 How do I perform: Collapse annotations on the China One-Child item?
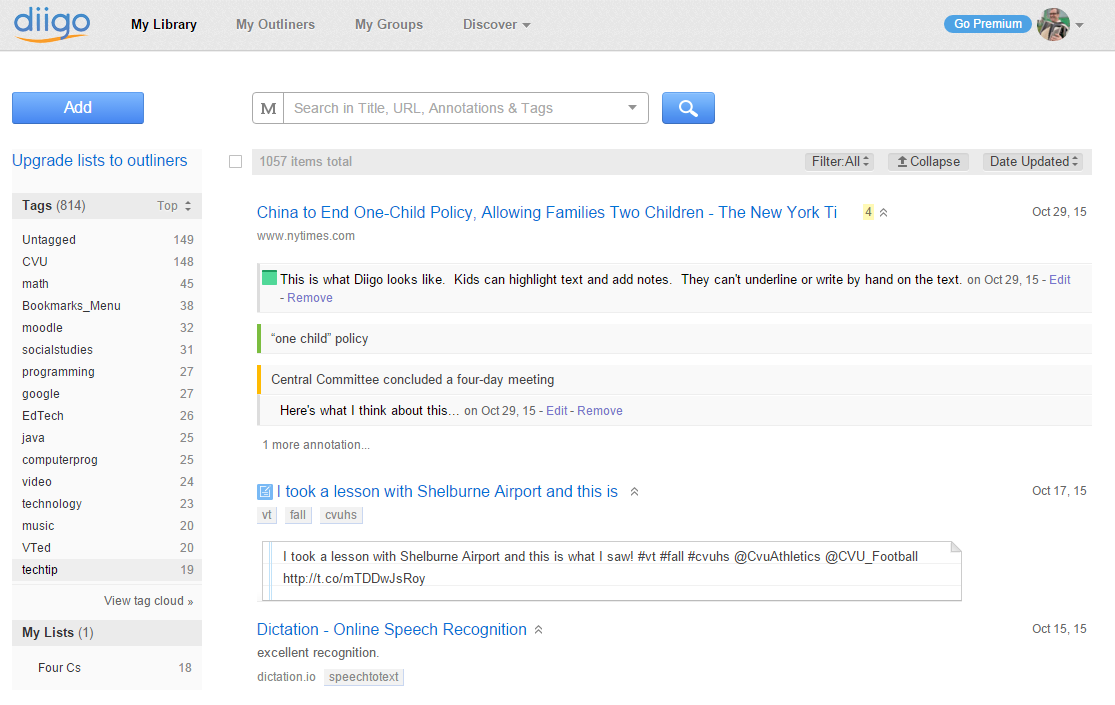[x=883, y=213]
